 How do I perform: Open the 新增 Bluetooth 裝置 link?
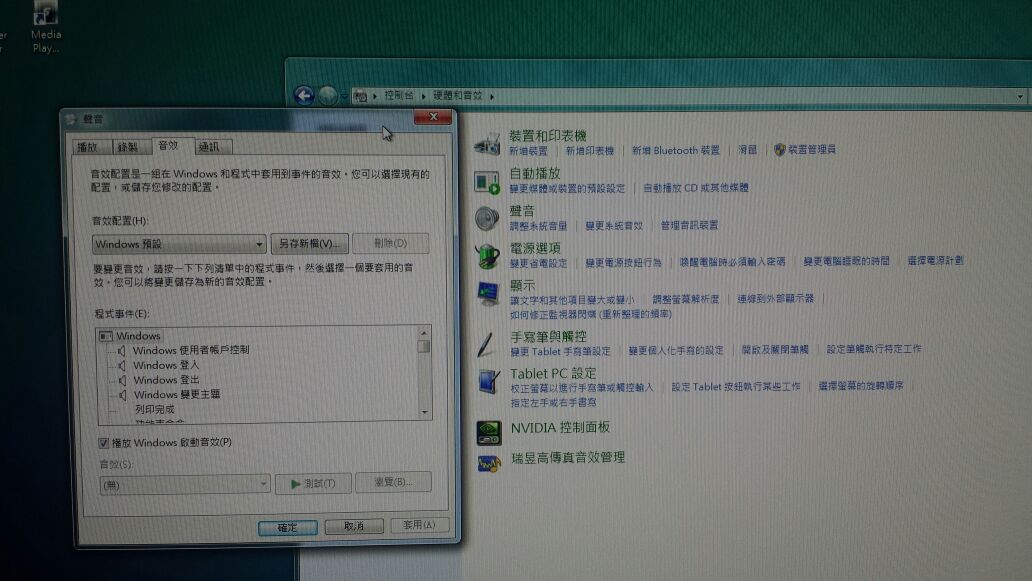(x=675, y=151)
